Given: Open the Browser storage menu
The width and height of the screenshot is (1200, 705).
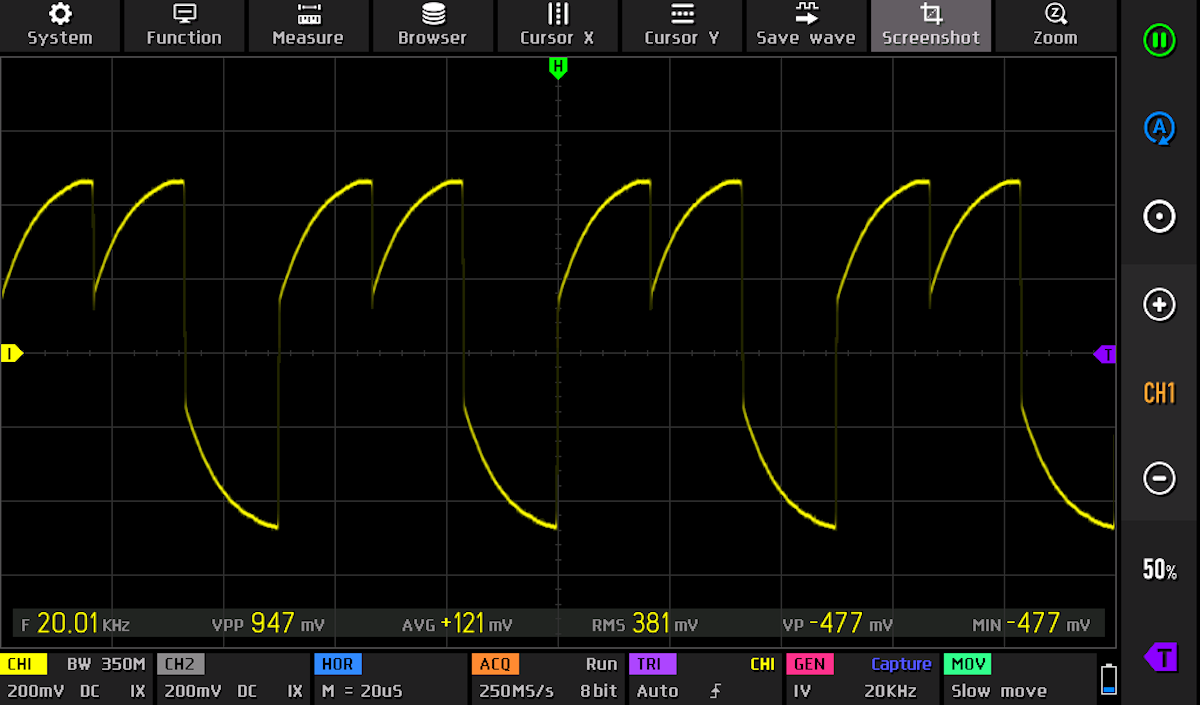Looking at the screenshot, I should tap(432, 25).
